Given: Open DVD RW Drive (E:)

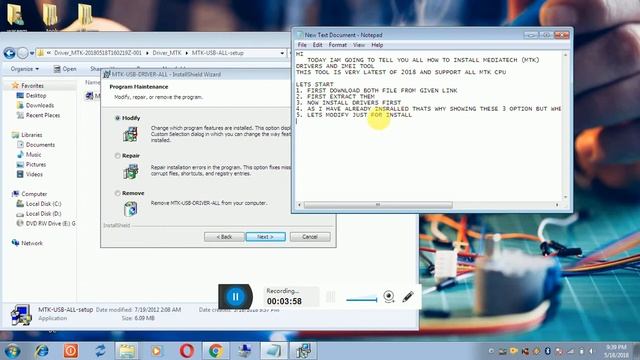Looking at the screenshot, I should (50, 223).
